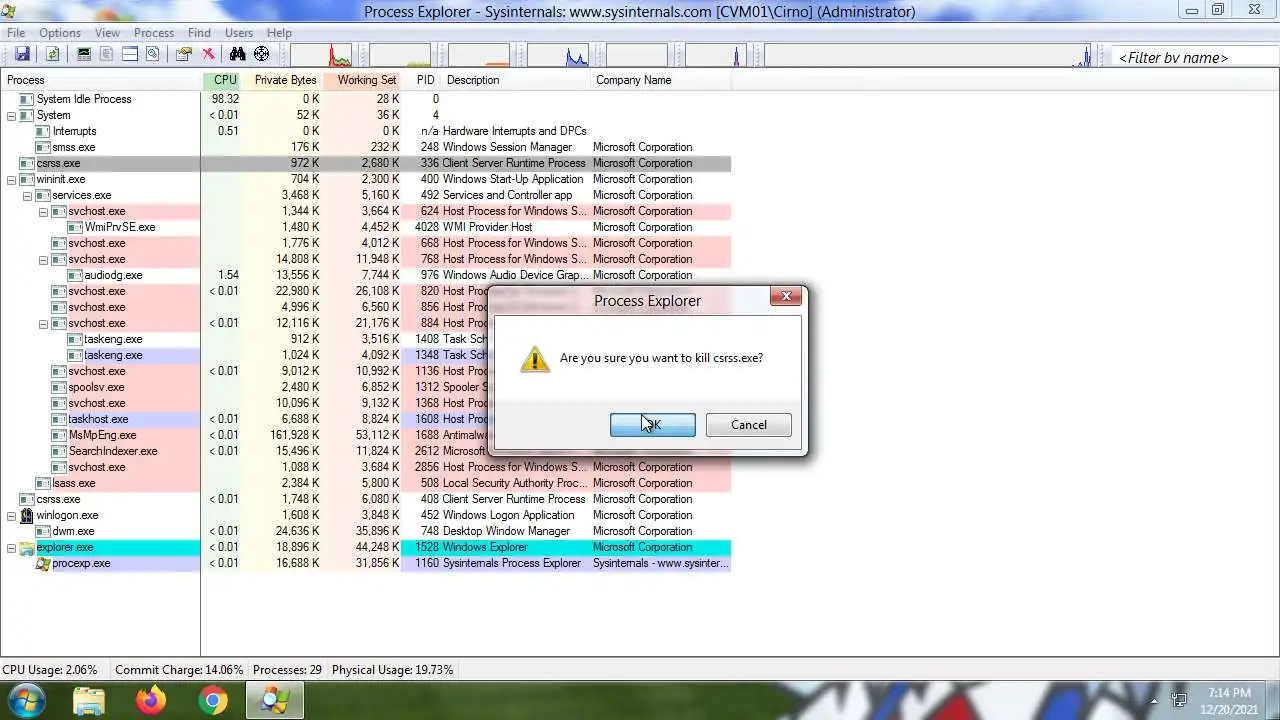Viewport: 1280px width, 720px height.
Task: Confirm killing csrss.exe with OK
Action: click(652, 425)
